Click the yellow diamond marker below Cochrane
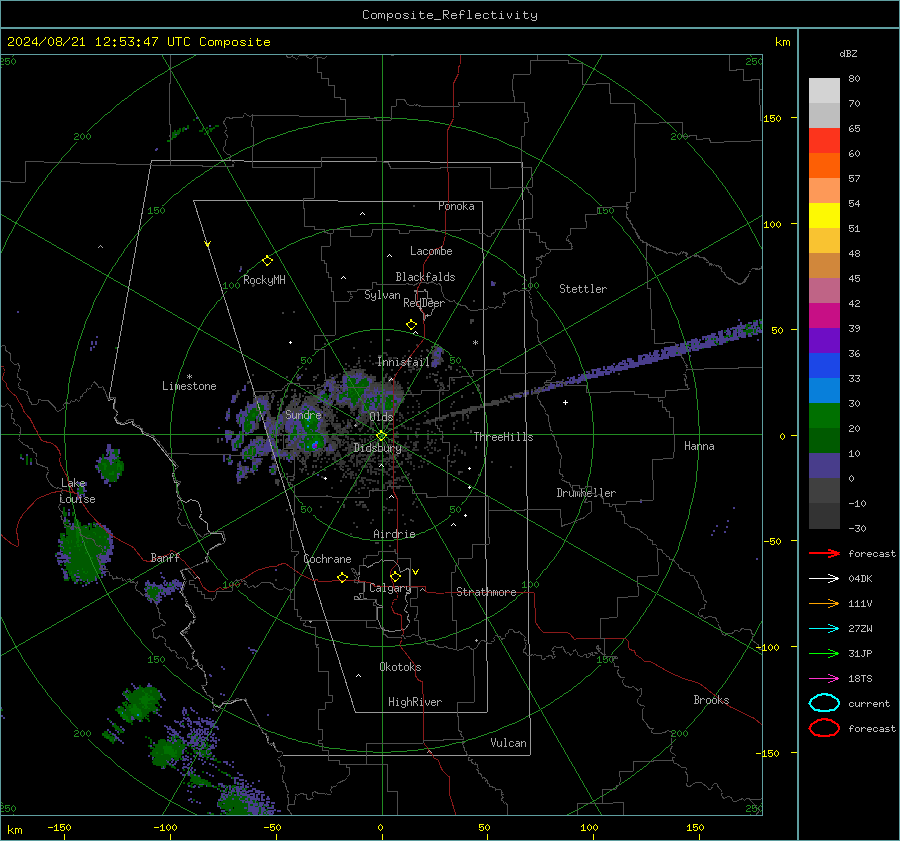 coord(343,578)
